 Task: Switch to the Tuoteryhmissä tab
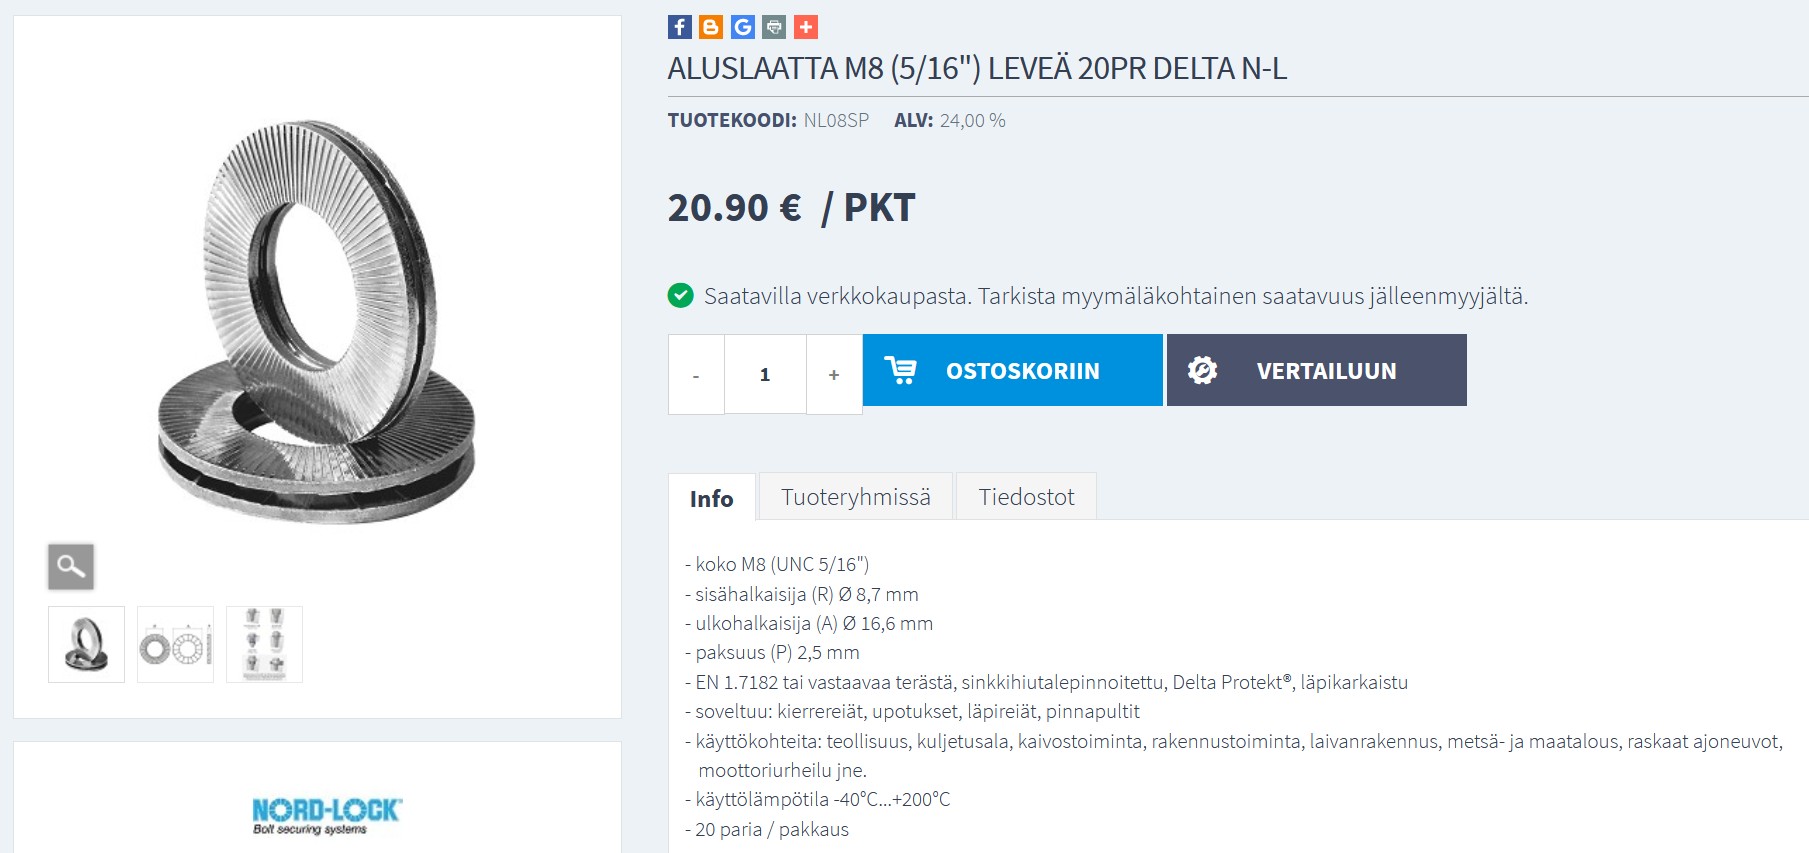pyautogui.click(x=855, y=497)
